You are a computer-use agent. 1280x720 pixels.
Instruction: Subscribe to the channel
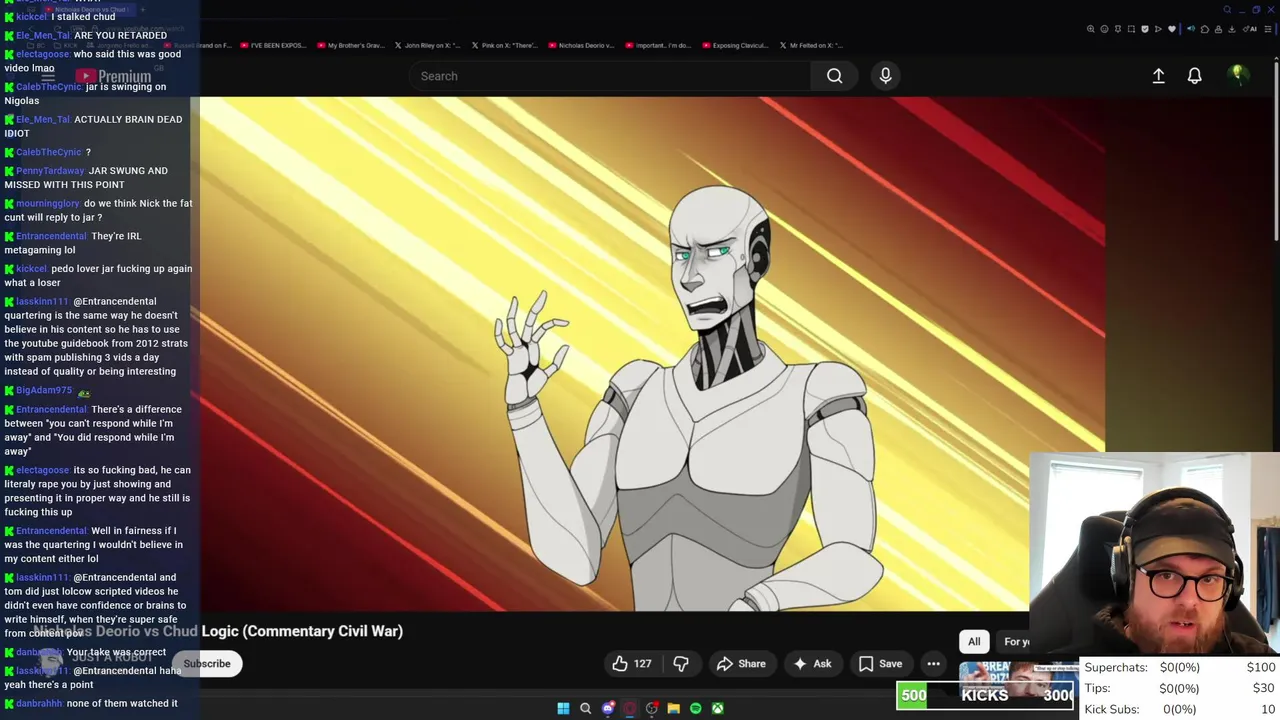(x=207, y=664)
